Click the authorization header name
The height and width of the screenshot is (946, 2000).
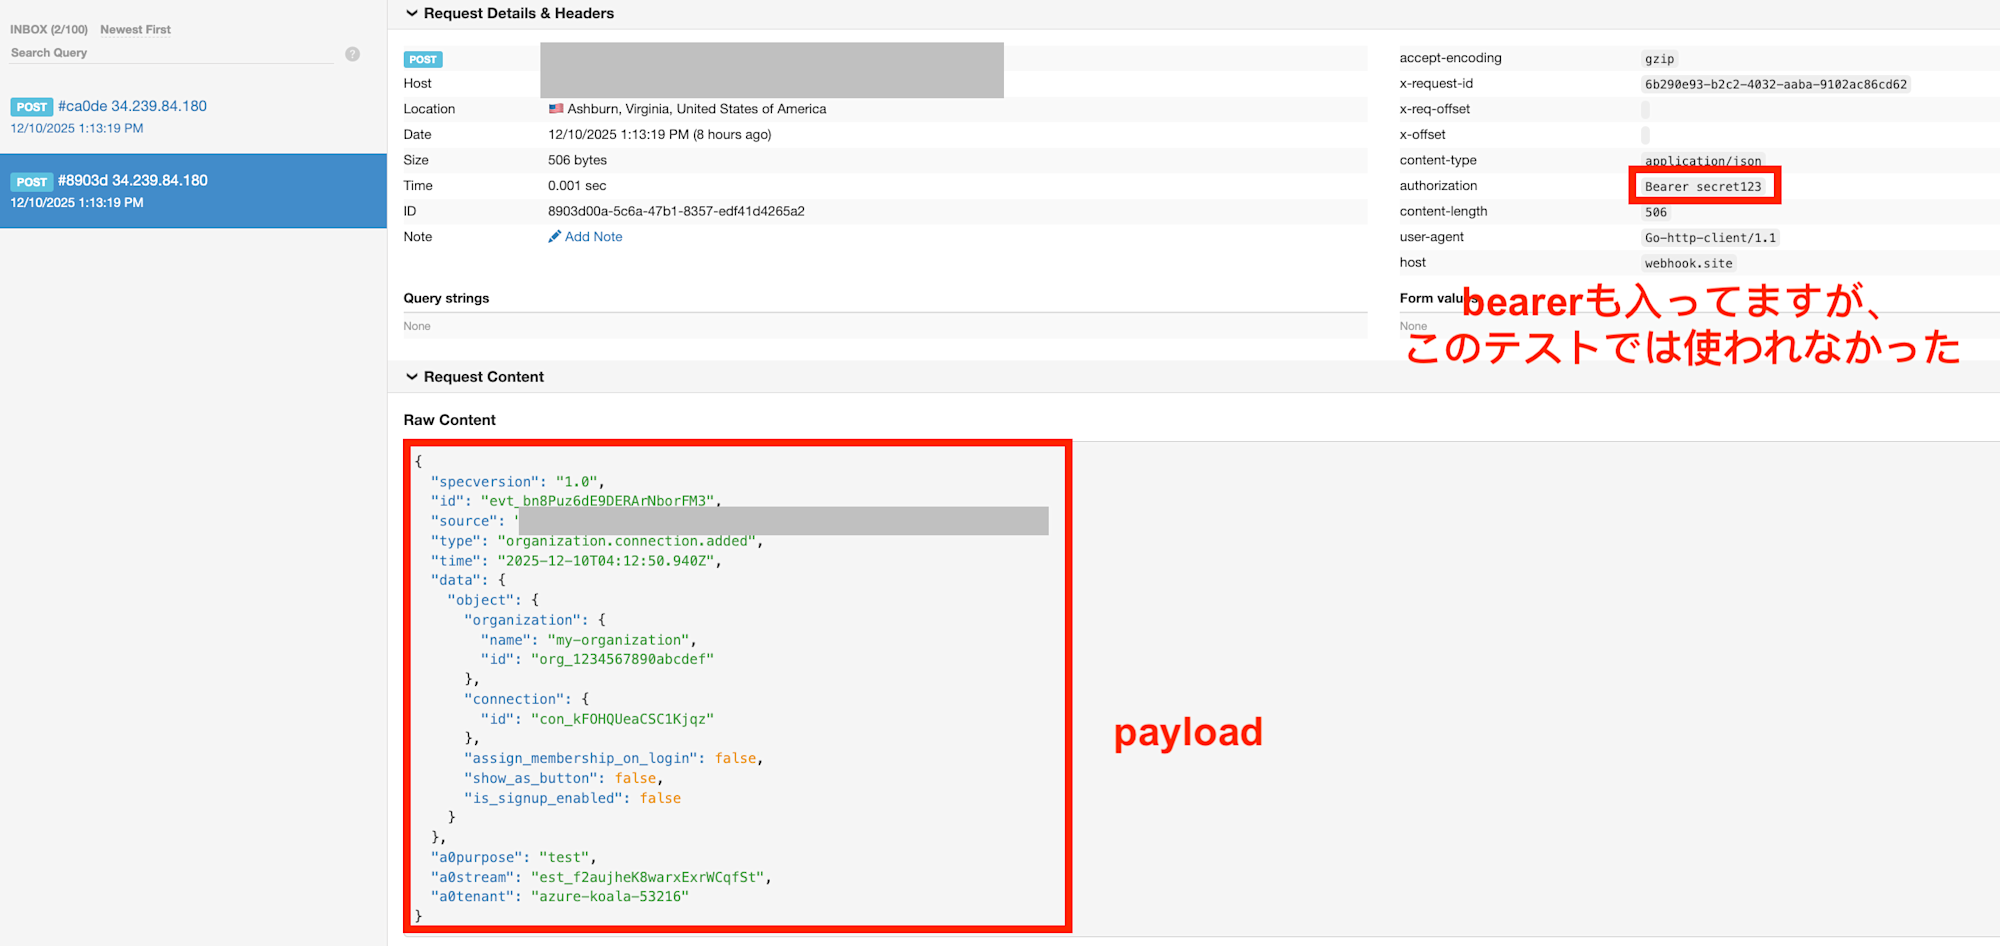[x=1438, y=186]
